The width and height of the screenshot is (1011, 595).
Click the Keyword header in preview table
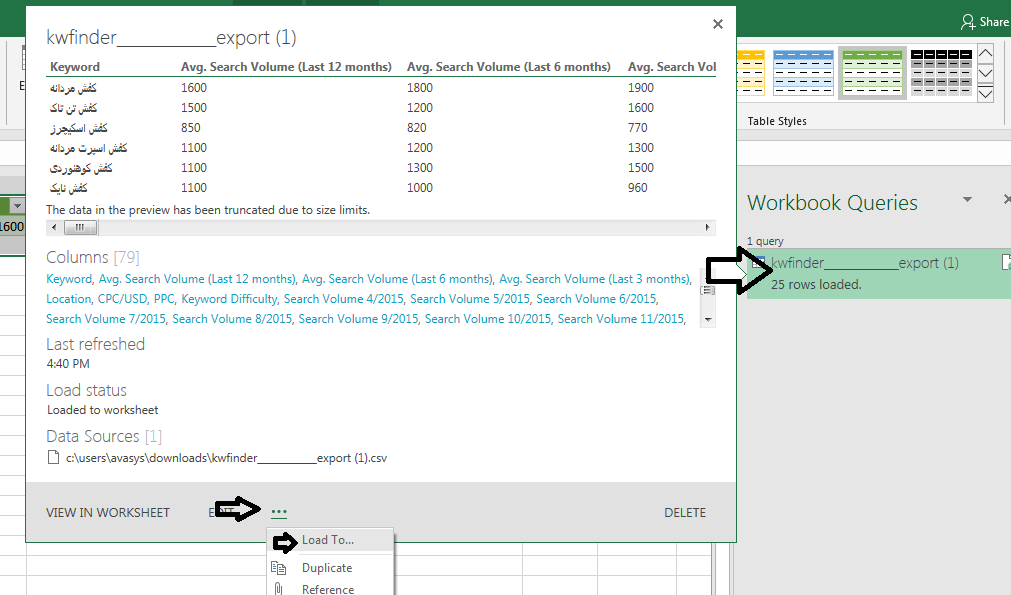pos(75,67)
